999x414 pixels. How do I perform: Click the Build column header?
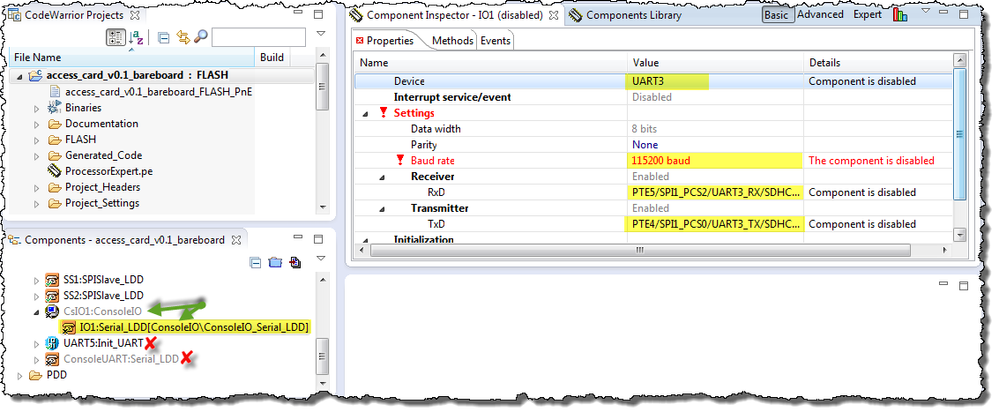(272, 57)
